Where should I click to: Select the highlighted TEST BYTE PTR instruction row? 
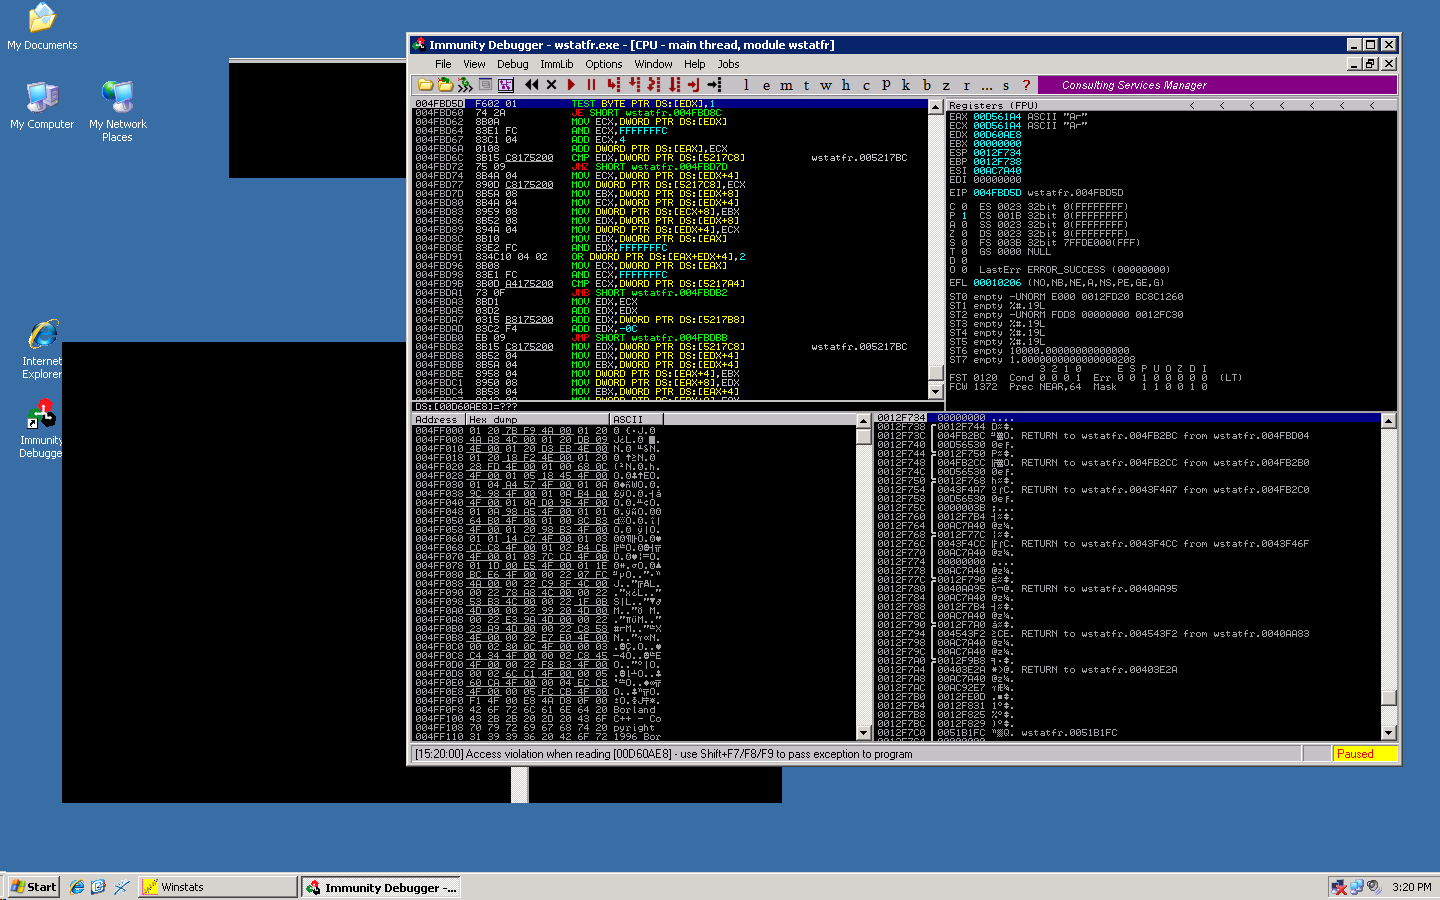click(671, 104)
